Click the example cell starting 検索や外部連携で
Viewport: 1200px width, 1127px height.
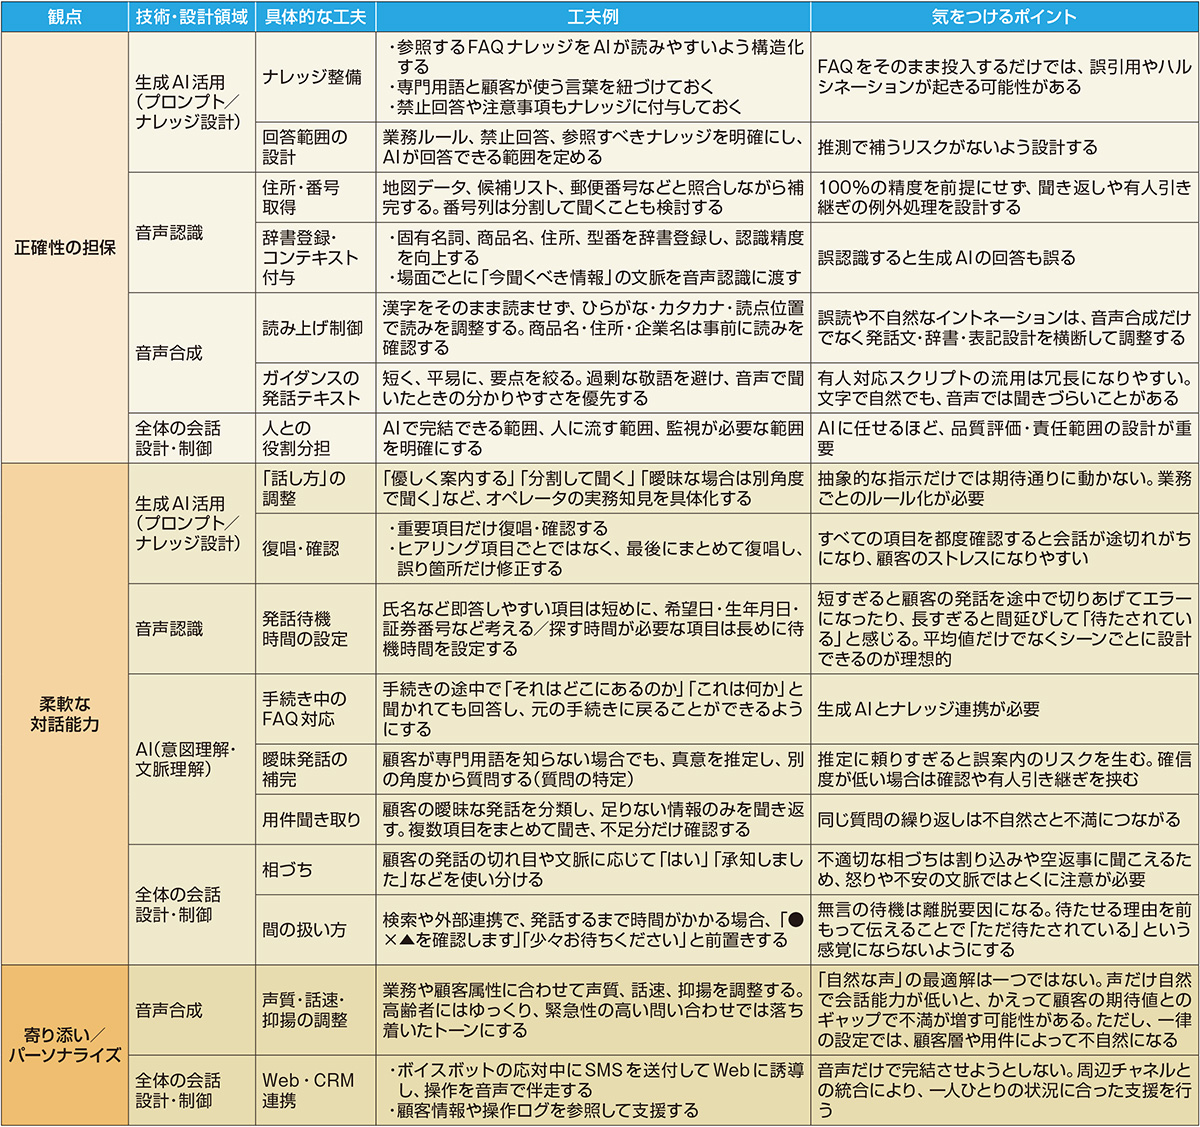(x=593, y=929)
